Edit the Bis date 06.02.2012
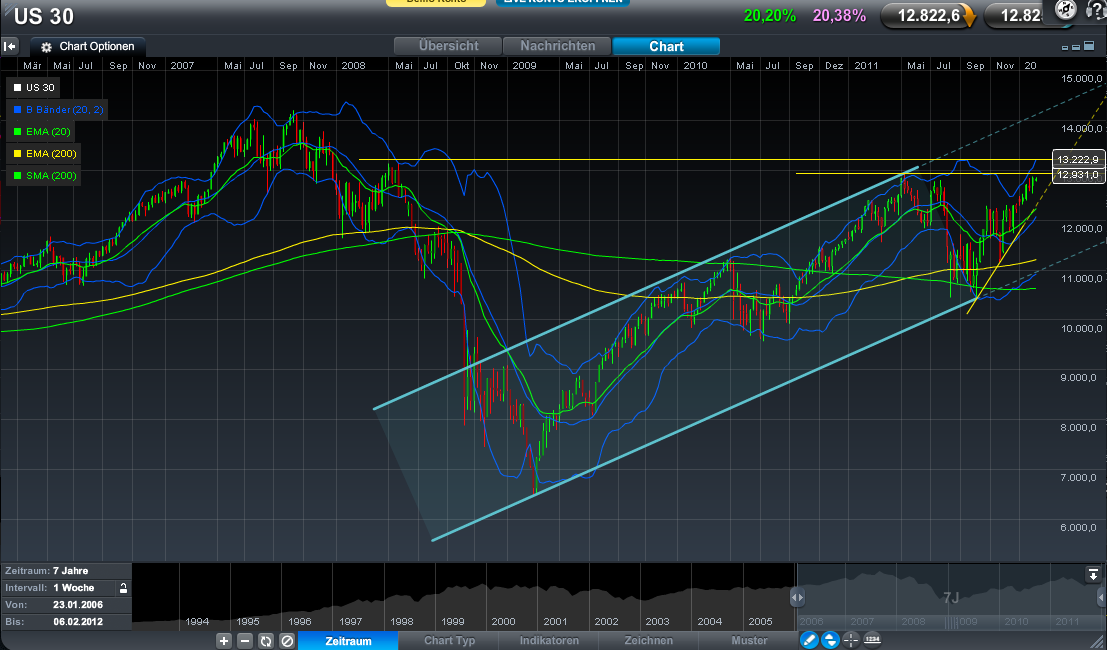The height and width of the screenshot is (650, 1107). coord(66,622)
